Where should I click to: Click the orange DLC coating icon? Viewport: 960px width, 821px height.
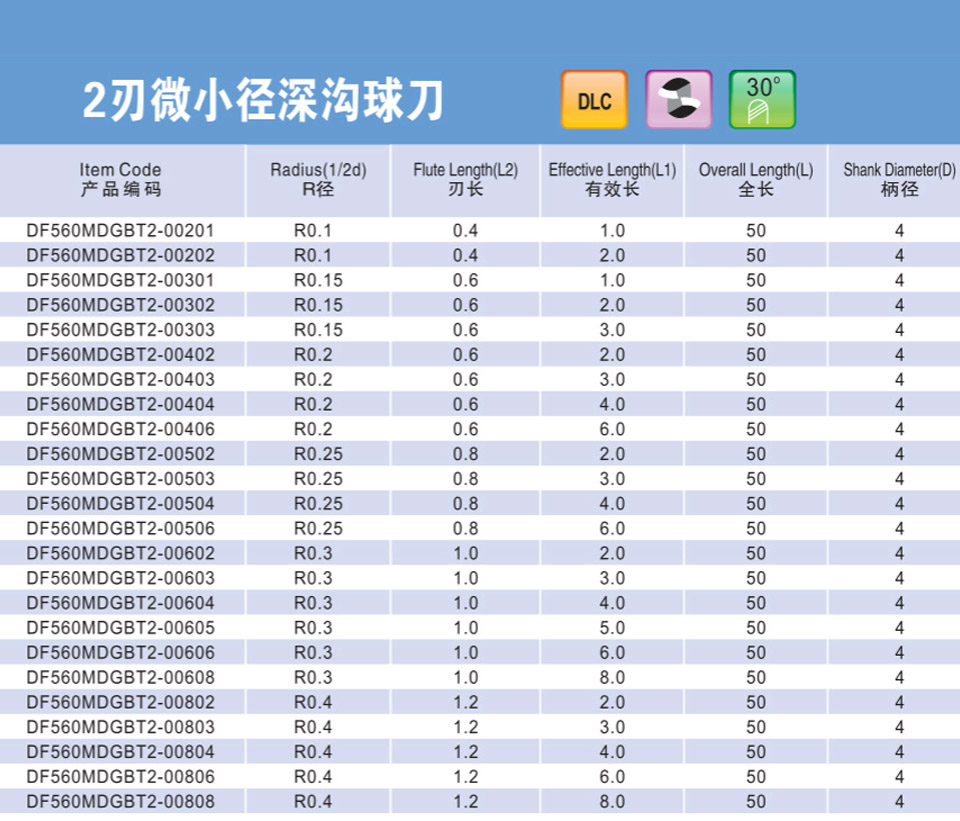coord(594,100)
